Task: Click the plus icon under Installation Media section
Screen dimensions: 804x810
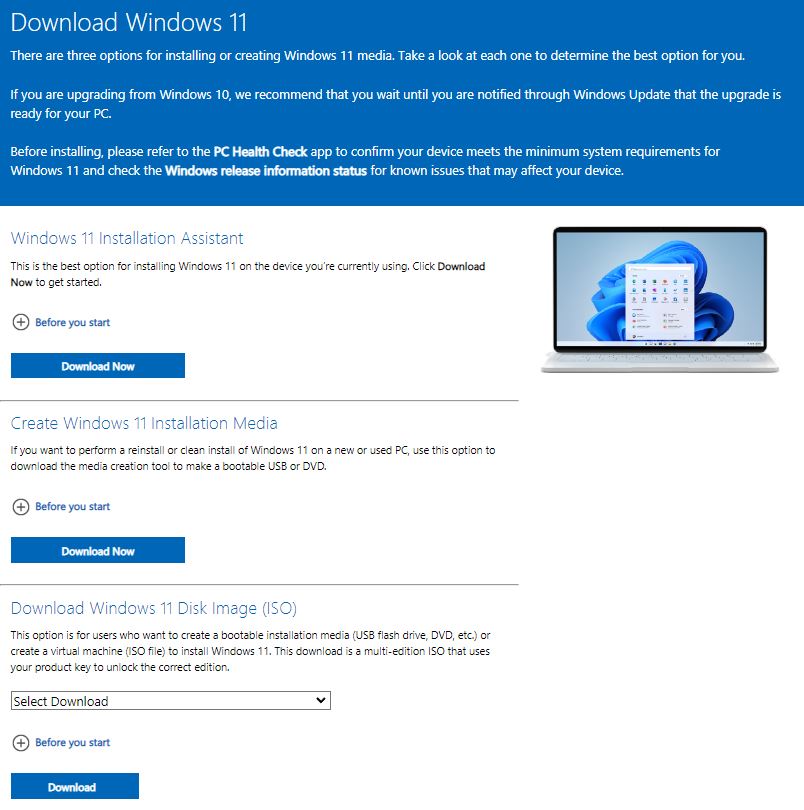Action: 22,507
